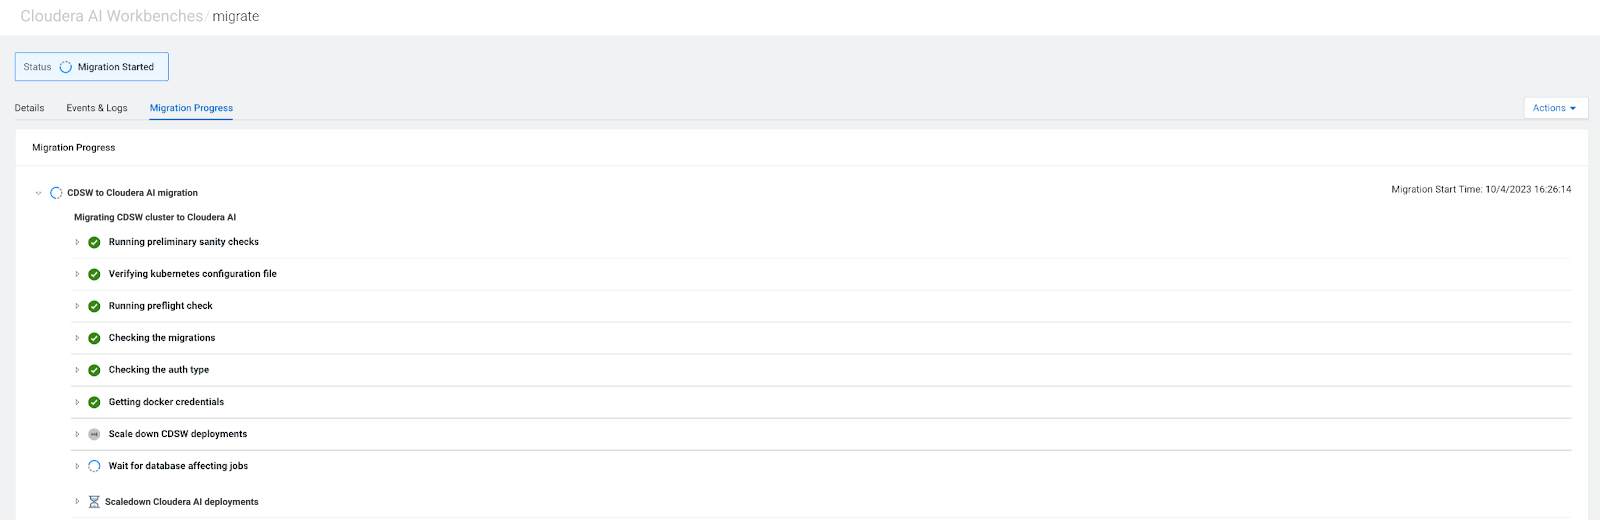
Task: Click spinner icon beside Wait for database affecting jobs
Action: (x=94, y=466)
